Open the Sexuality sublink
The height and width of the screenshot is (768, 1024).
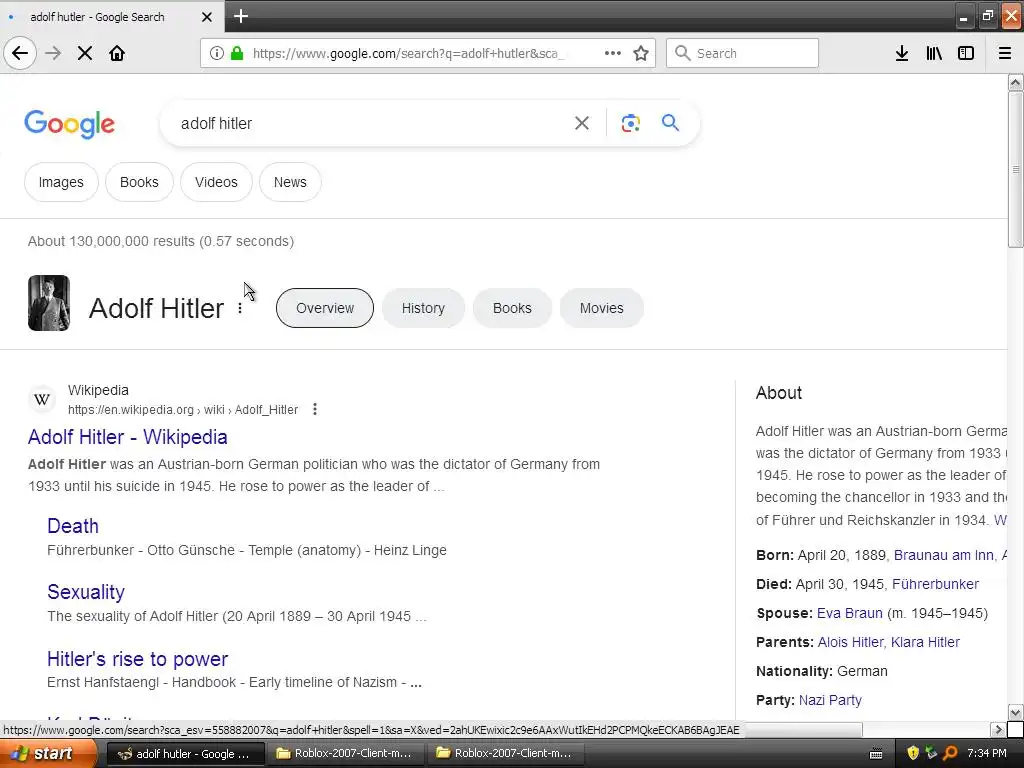[86, 592]
